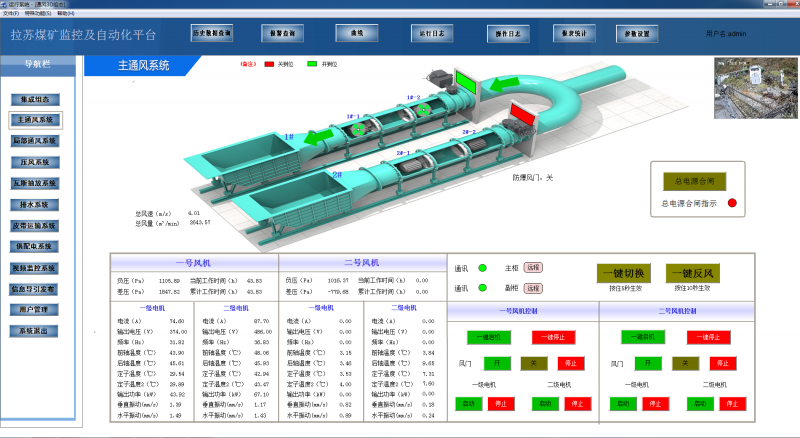Click the 总电源合闸 button

coord(694,181)
